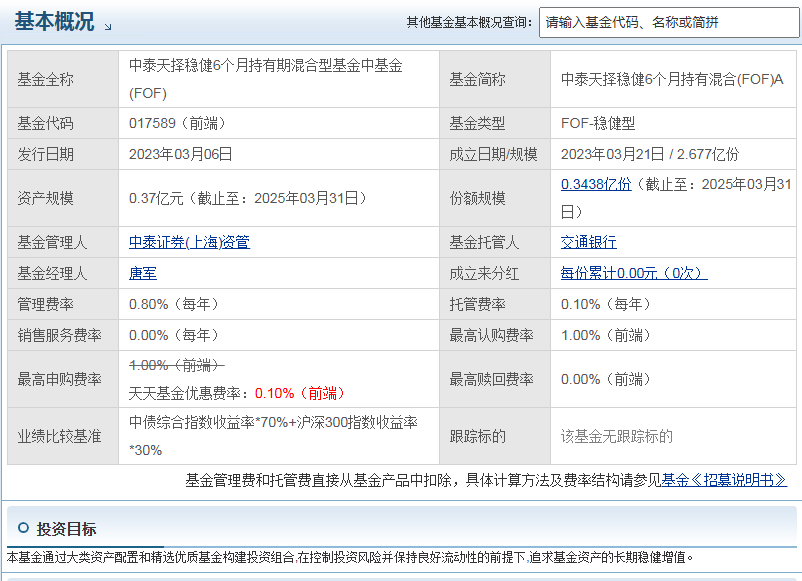Click the 基金经理人 label cell
Screen dimensions: 802x581
(63, 273)
